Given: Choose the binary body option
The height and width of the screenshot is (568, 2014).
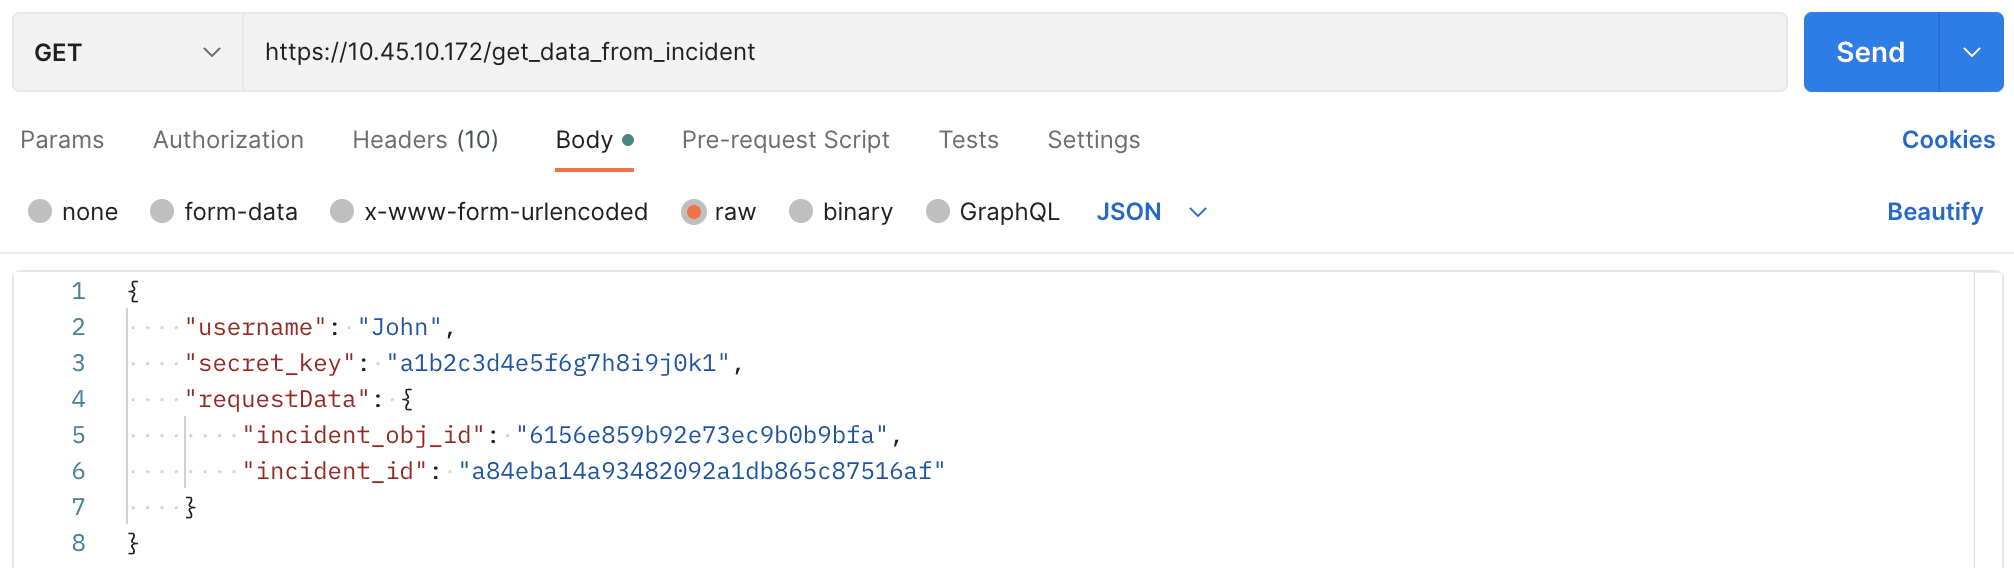Looking at the screenshot, I should tap(801, 212).
